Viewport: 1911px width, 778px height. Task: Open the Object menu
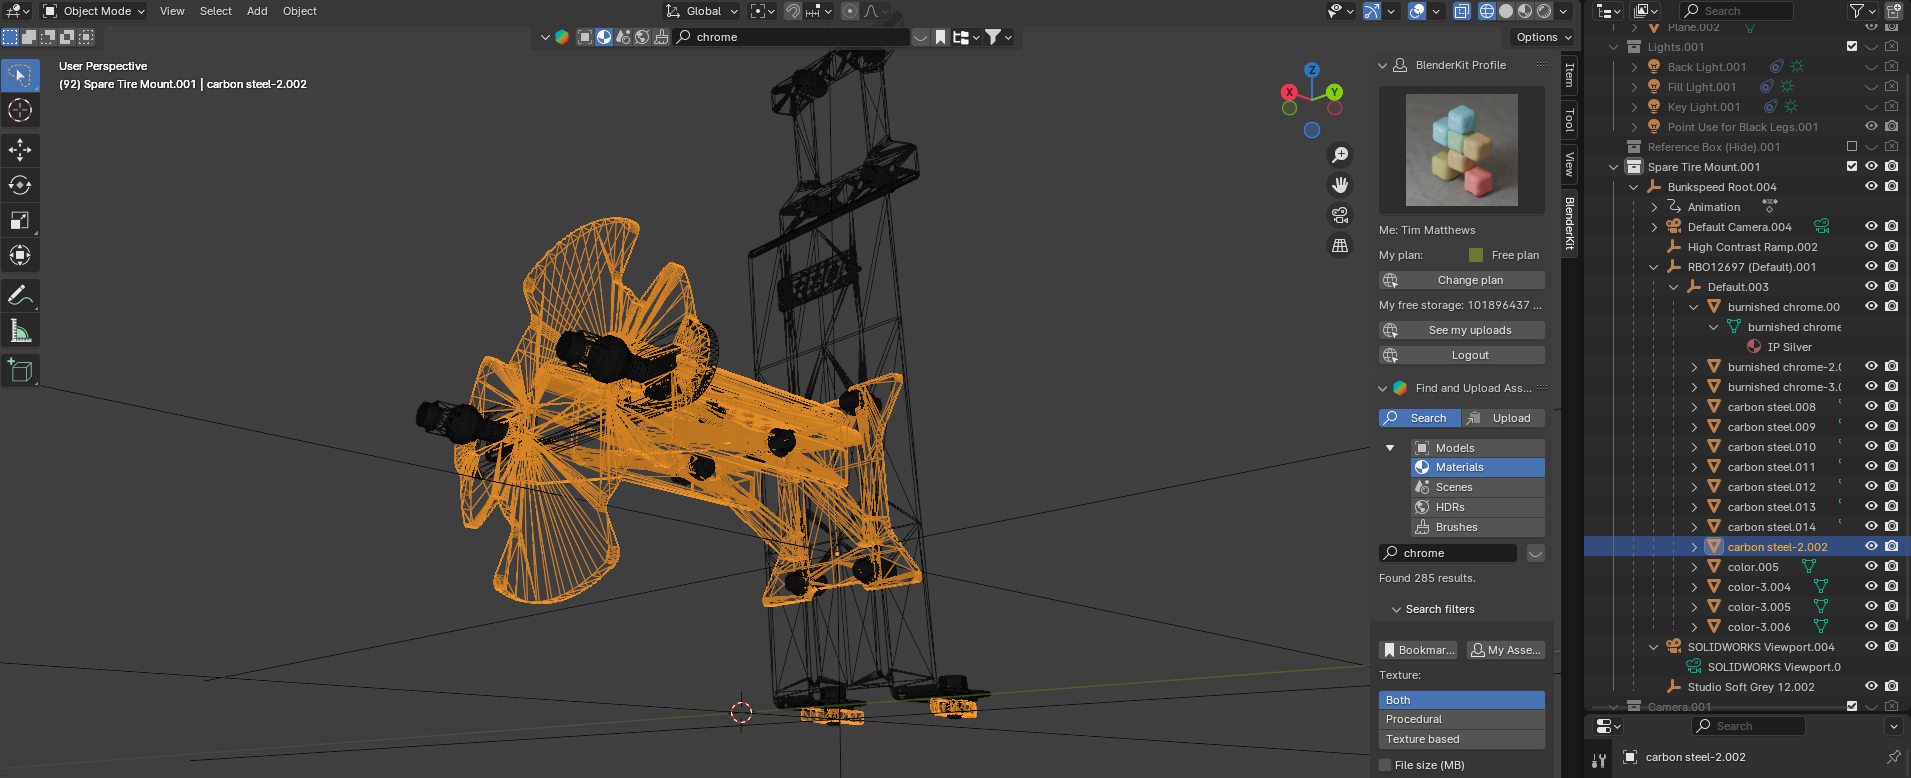299,11
